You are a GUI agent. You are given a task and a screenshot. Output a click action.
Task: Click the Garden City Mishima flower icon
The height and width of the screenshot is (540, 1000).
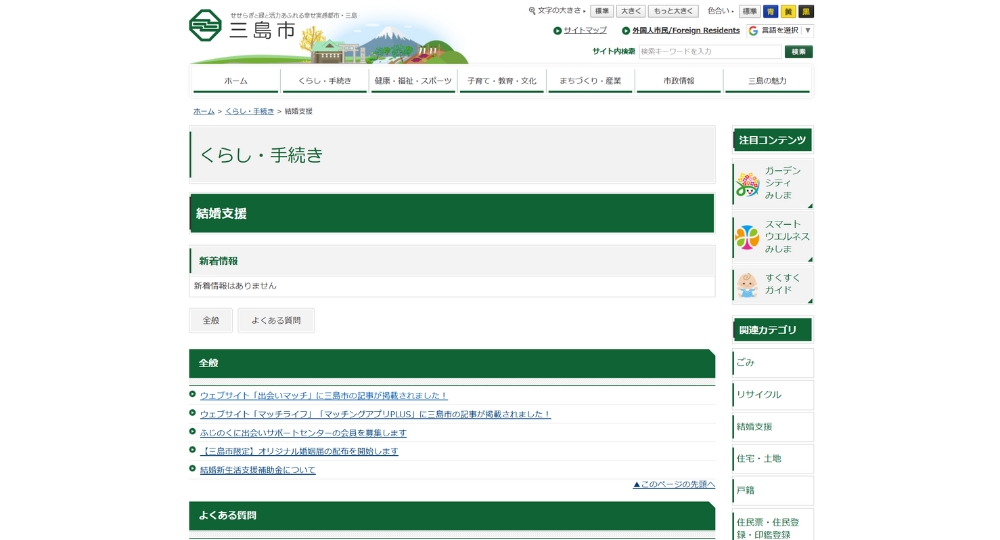[x=747, y=184]
